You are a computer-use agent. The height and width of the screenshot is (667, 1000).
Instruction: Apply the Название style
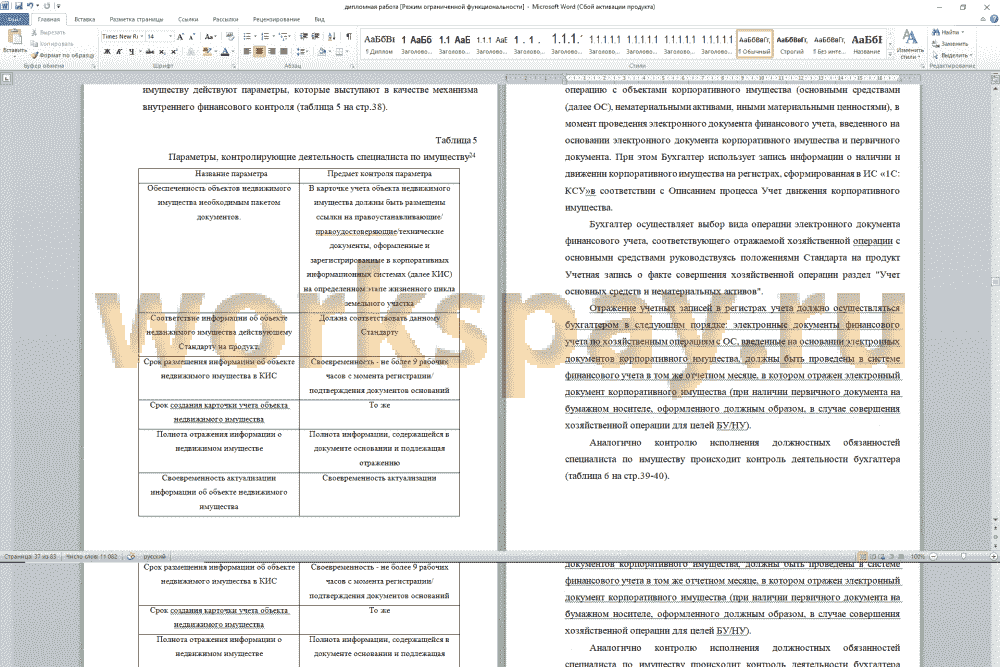point(867,44)
